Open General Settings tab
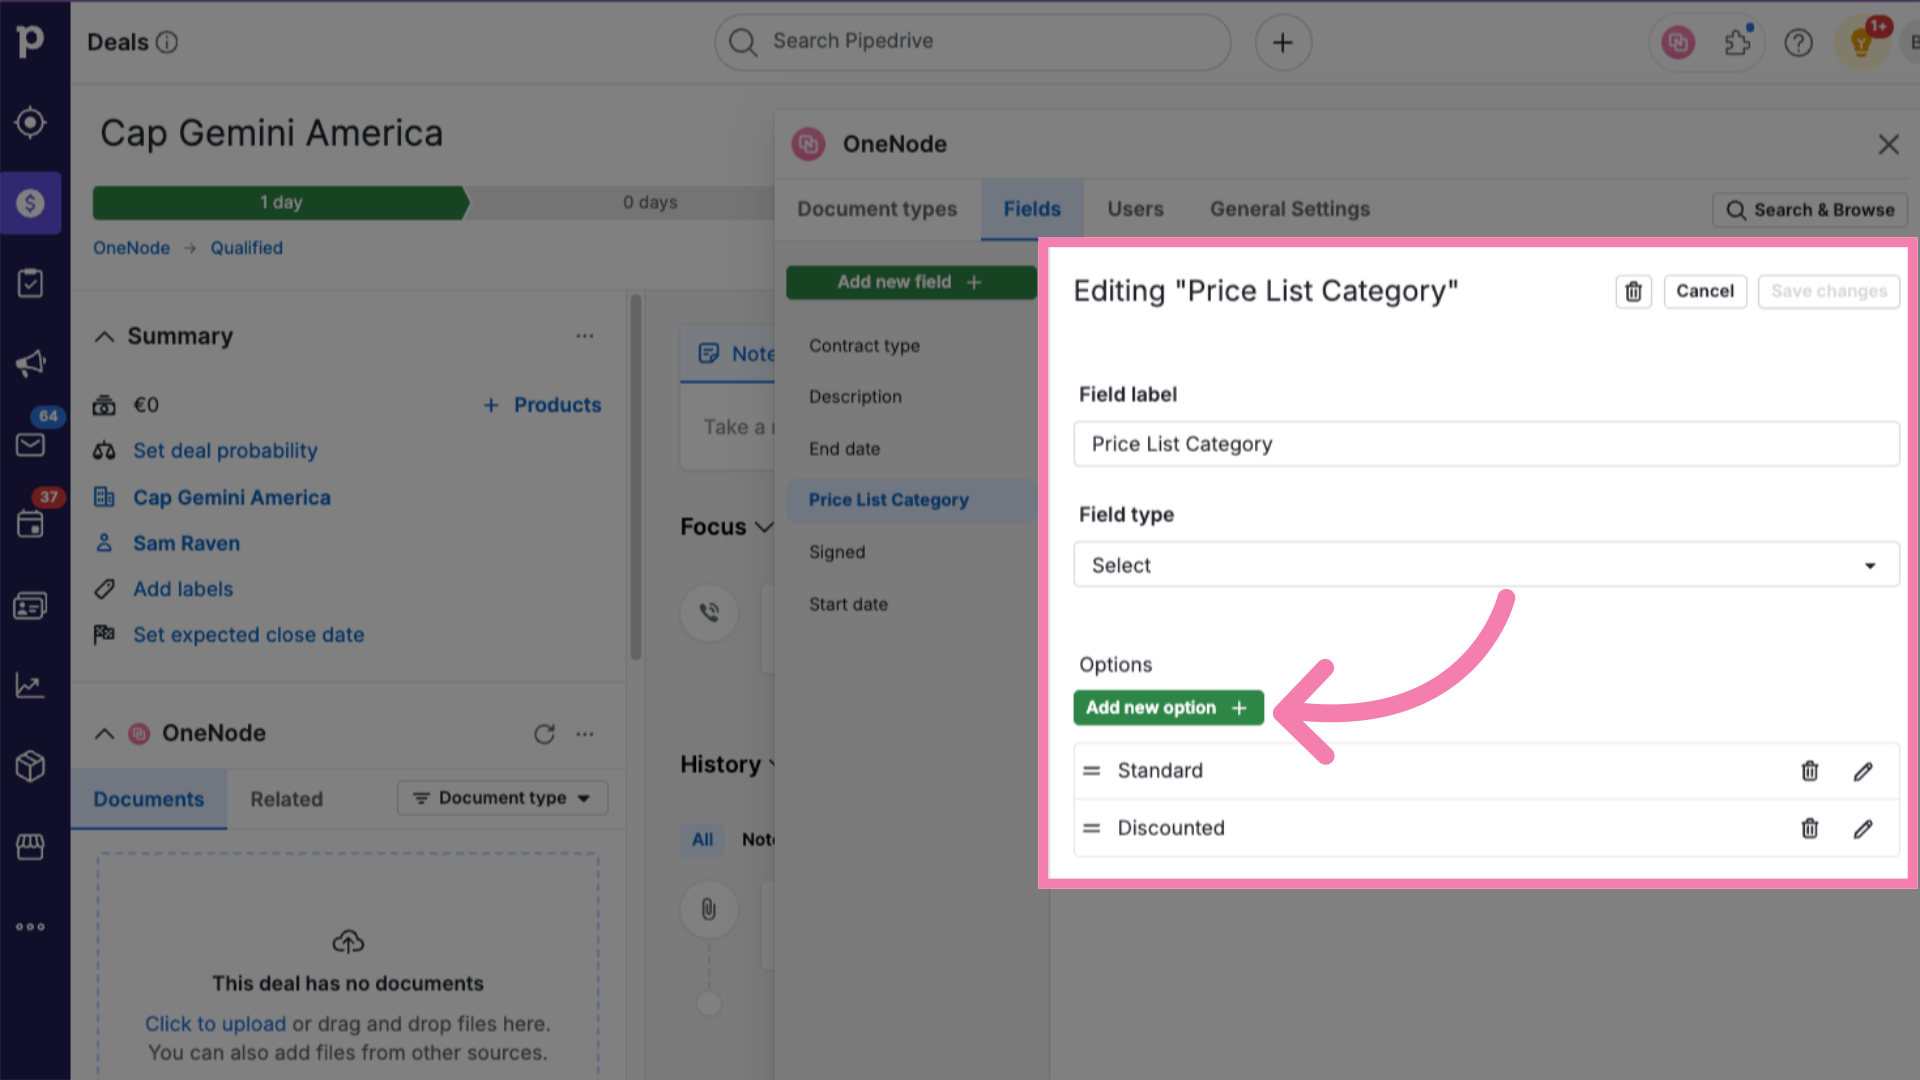 click(1290, 208)
